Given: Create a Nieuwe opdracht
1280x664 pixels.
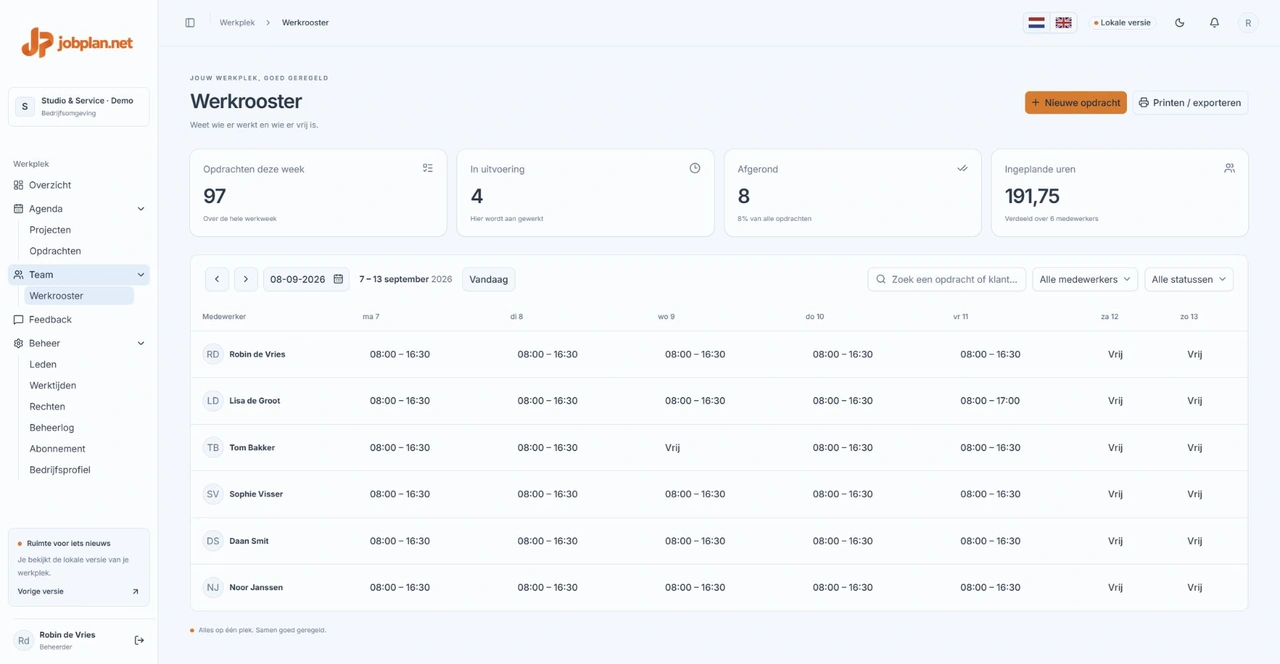Looking at the screenshot, I should (x=1076, y=103).
